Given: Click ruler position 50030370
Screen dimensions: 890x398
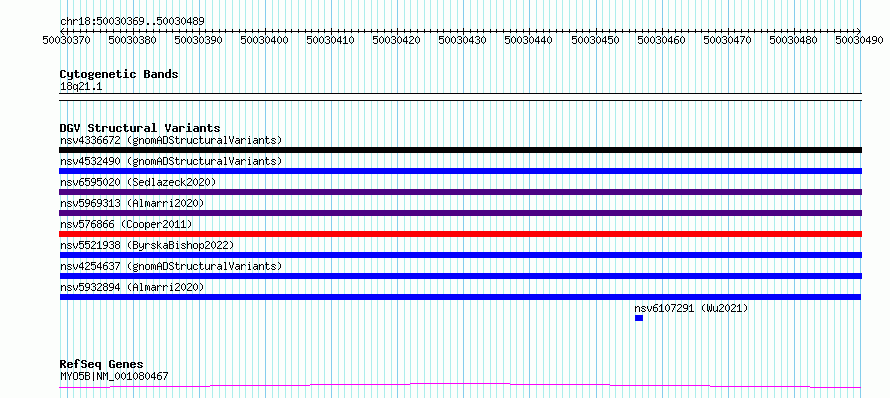Looking at the screenshot, I should [66, 40].
